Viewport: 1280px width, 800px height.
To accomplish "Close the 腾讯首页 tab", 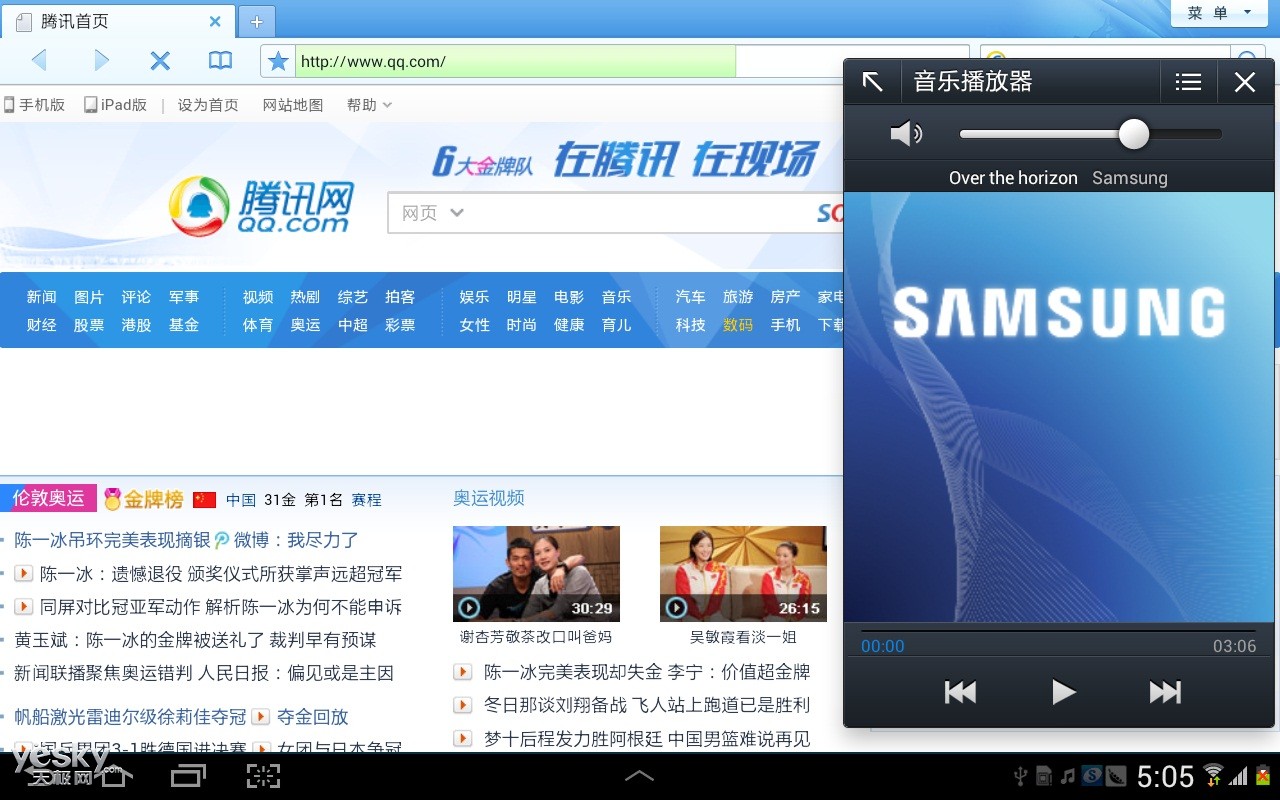I will 215,21.
